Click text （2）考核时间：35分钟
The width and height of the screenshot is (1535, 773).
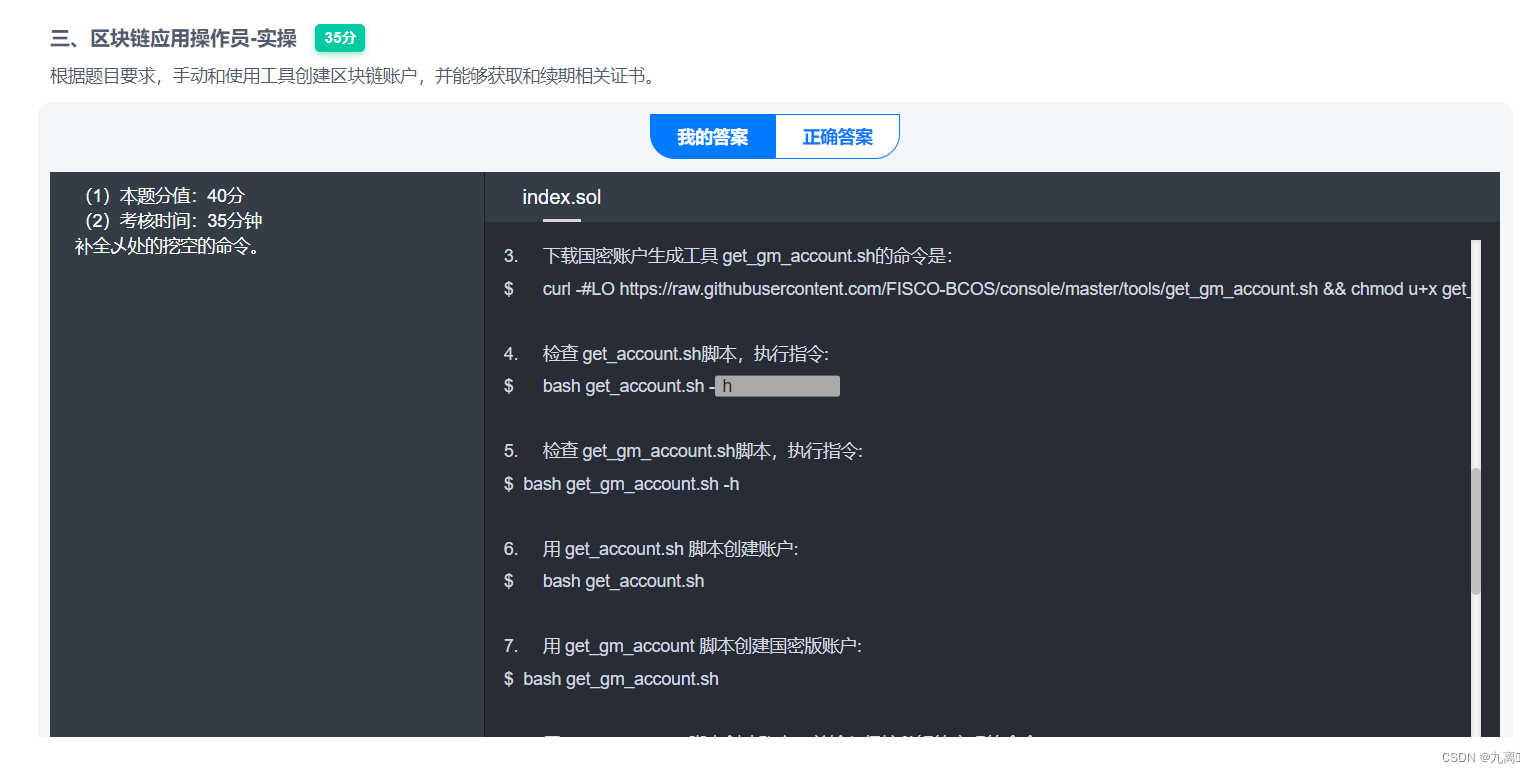(x=169, y=220)
